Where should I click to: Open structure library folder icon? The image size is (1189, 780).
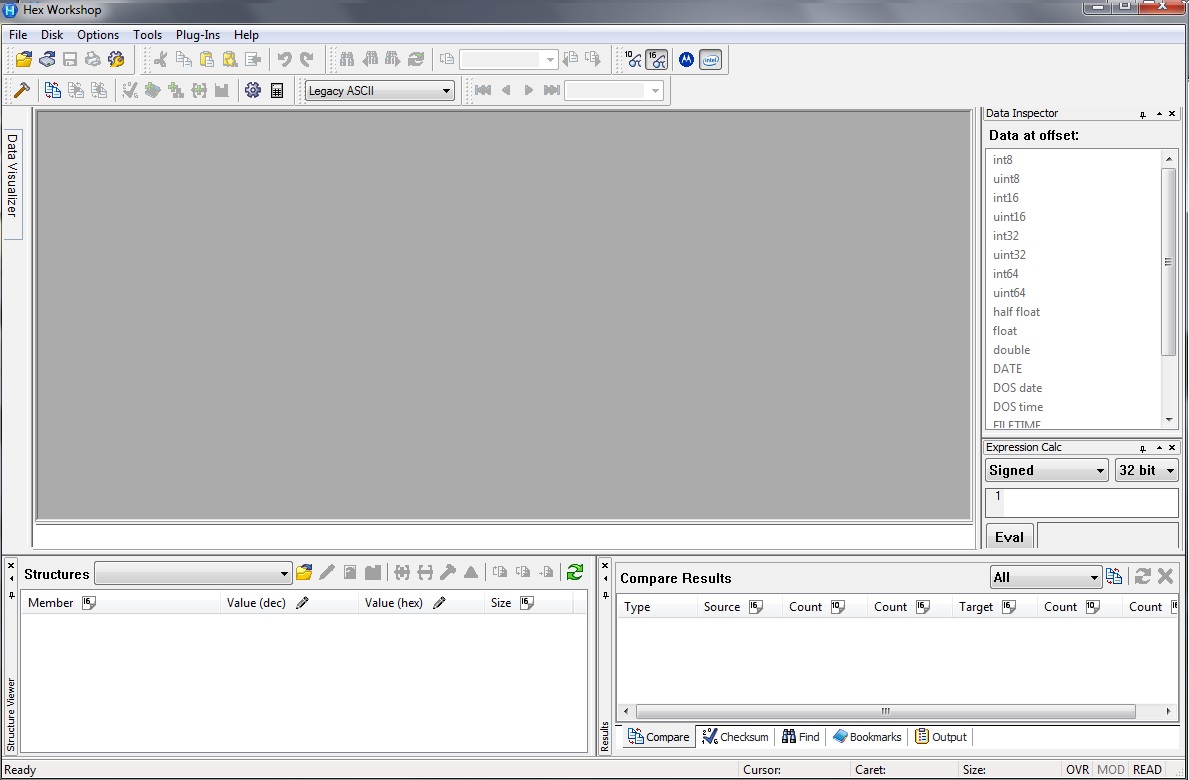[304, 573]
